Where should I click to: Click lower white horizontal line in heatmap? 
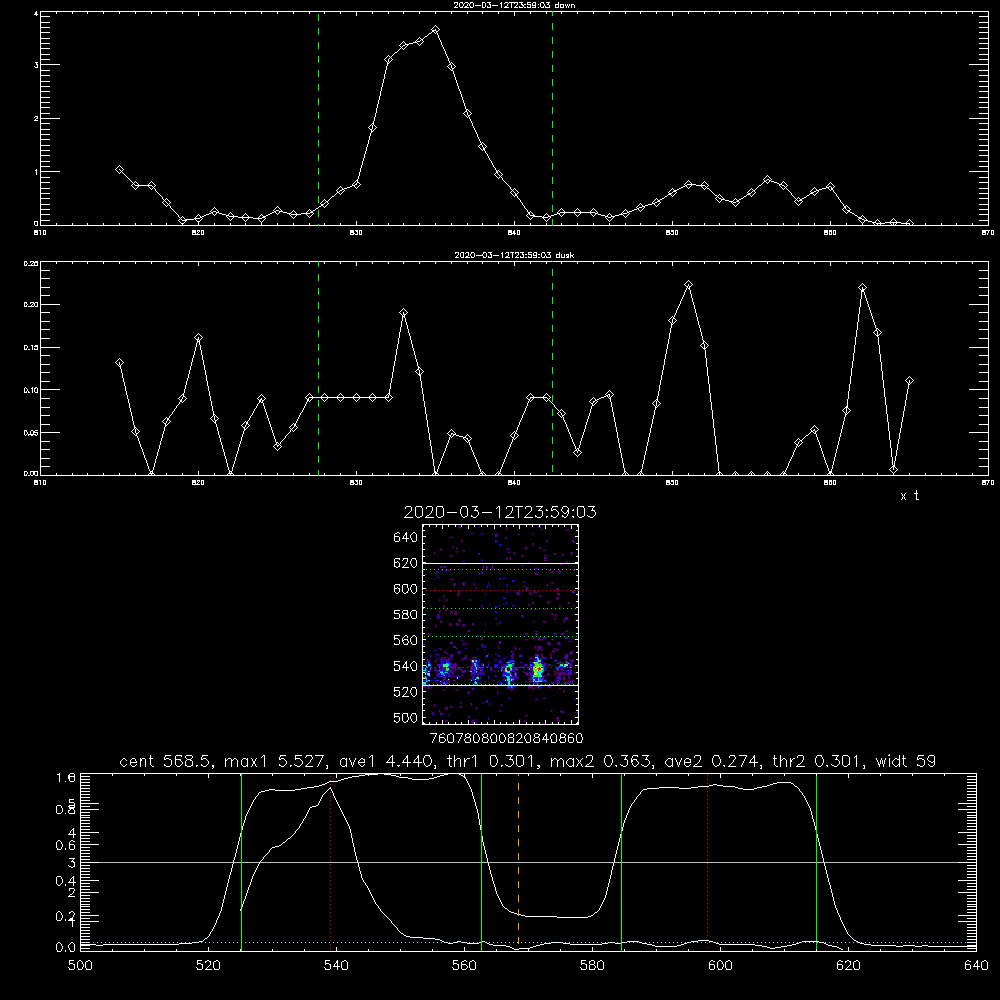tap(501, 685)
